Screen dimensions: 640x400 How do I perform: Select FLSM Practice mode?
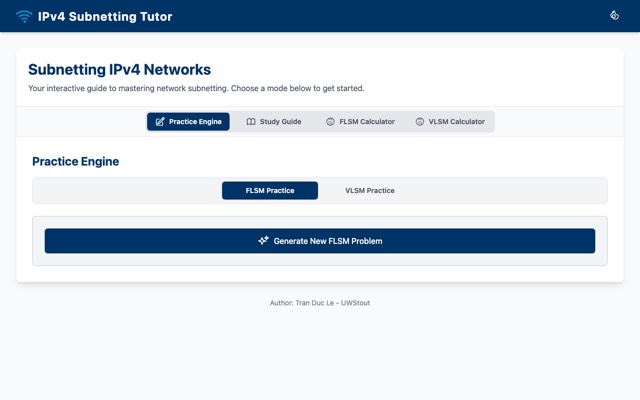[270, 191]
